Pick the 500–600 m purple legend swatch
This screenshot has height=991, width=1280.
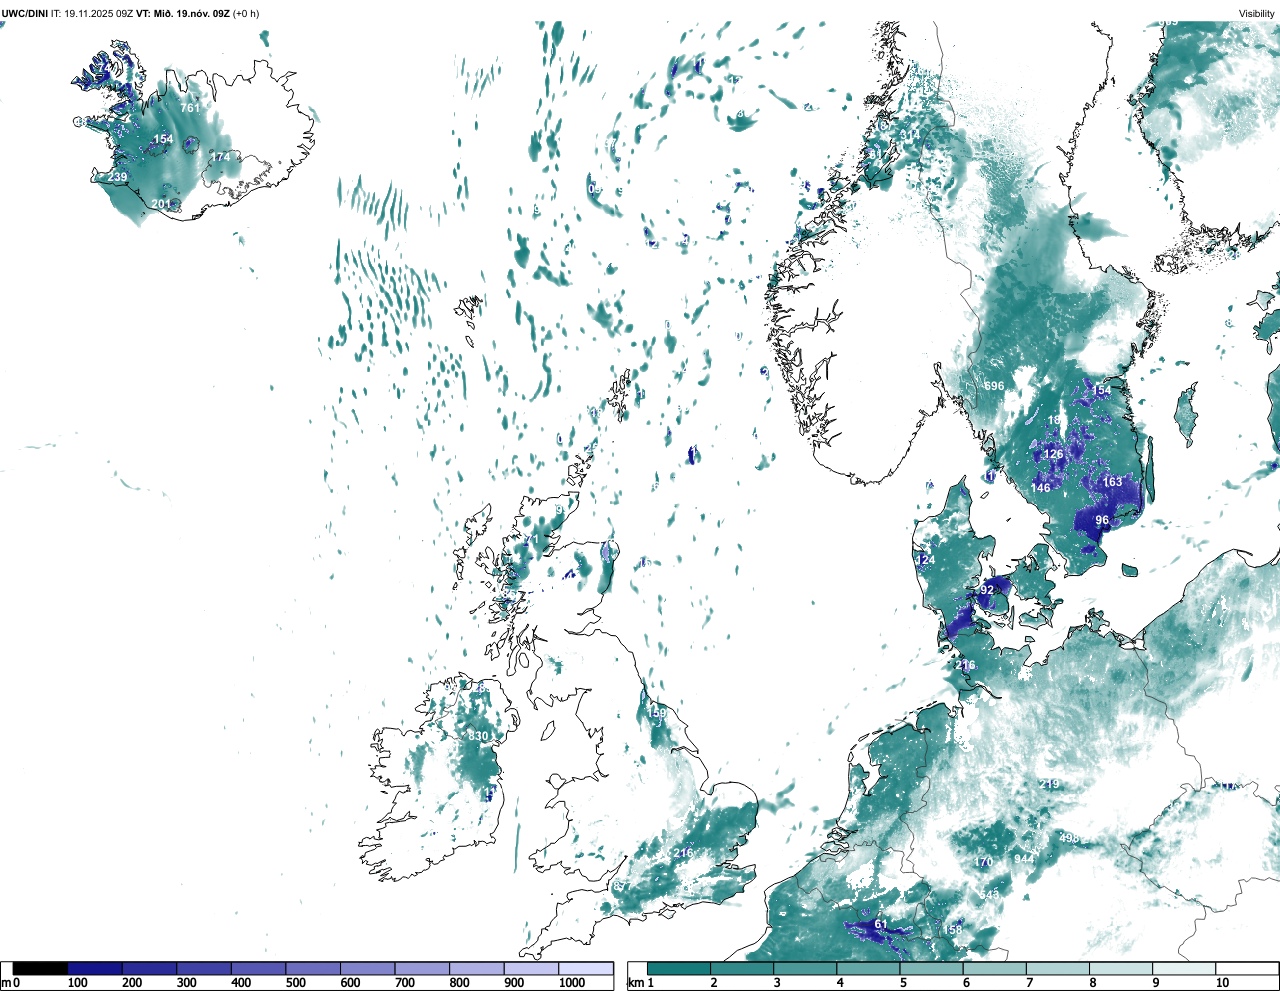pos(313,968)
